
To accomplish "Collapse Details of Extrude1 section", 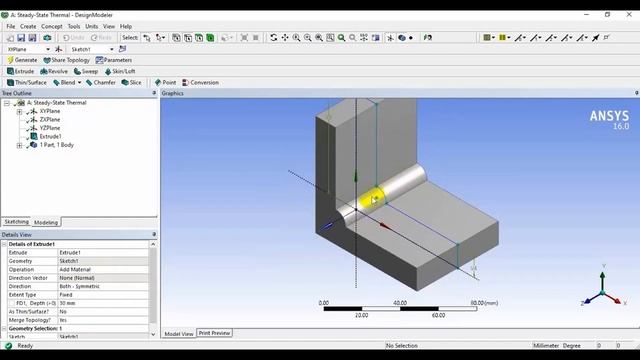I will [x=4, y=244].
